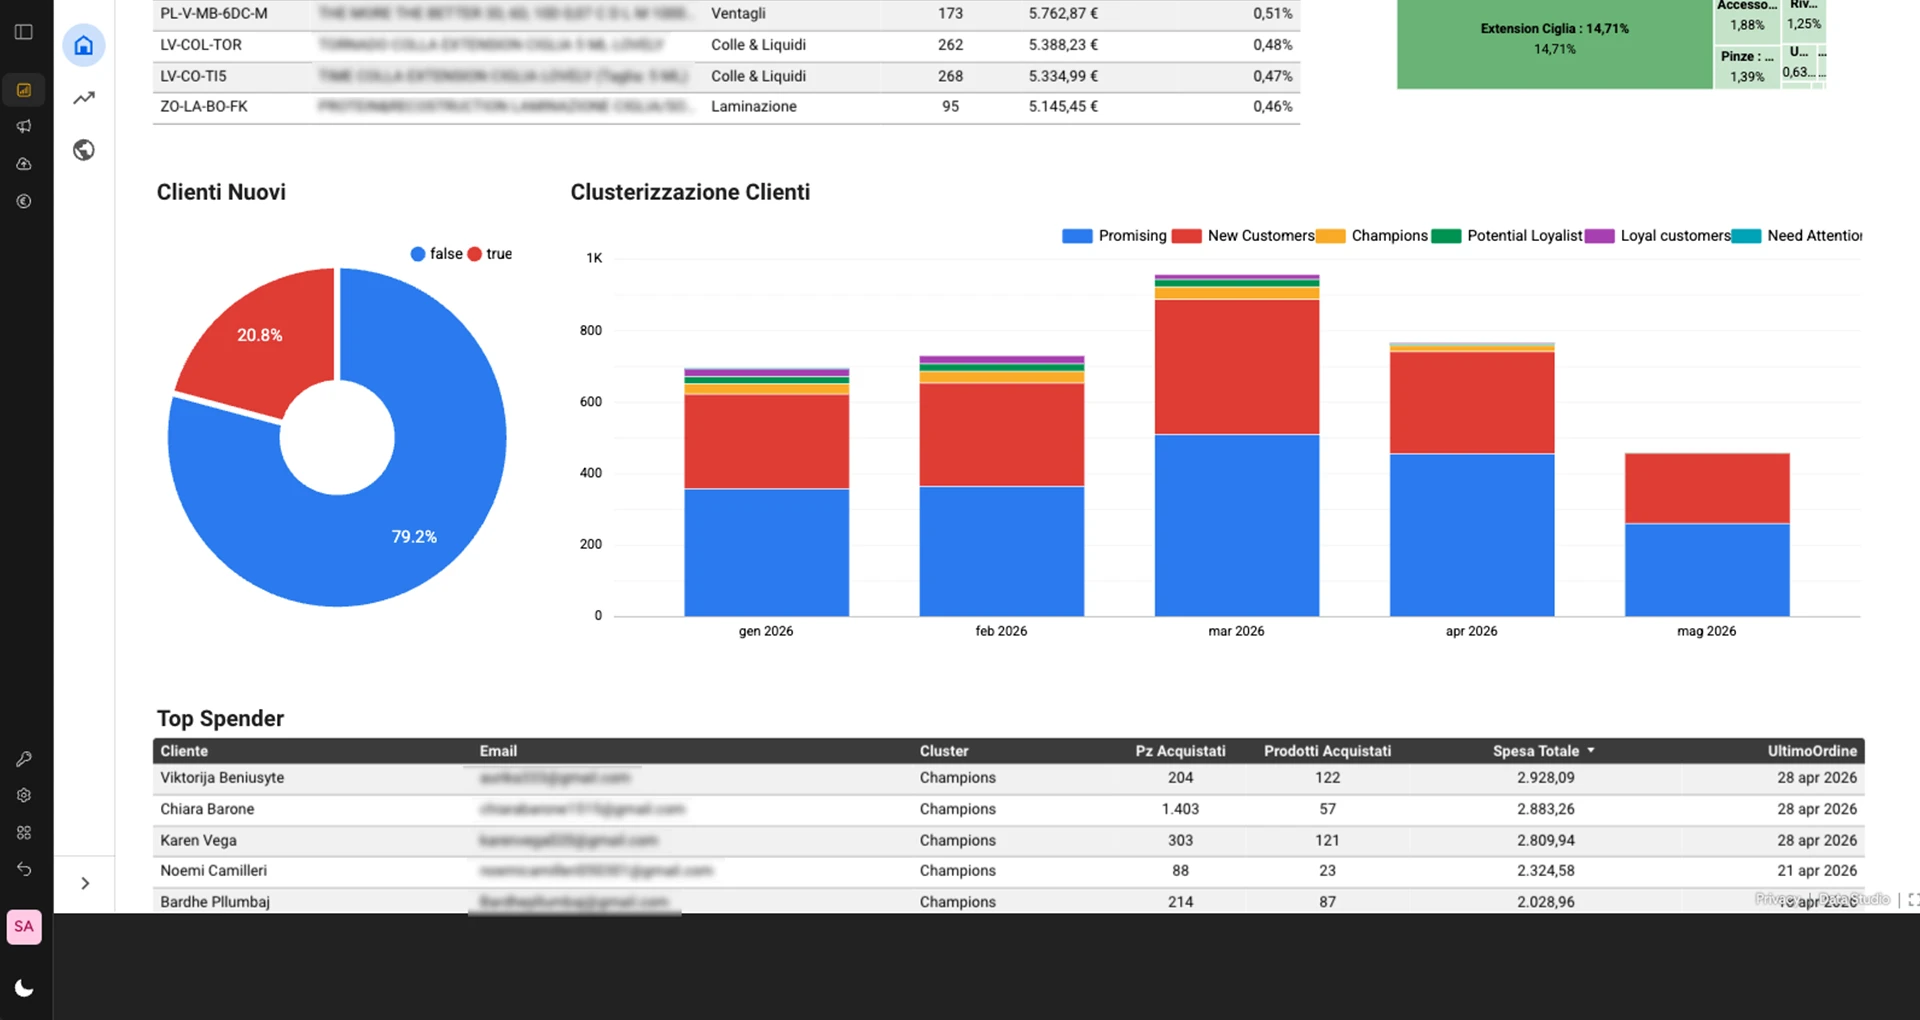Viewport: 1920px width, 1020px height.
Task: Toggle the sidebar panel layout icon
Action: (24, 32)
